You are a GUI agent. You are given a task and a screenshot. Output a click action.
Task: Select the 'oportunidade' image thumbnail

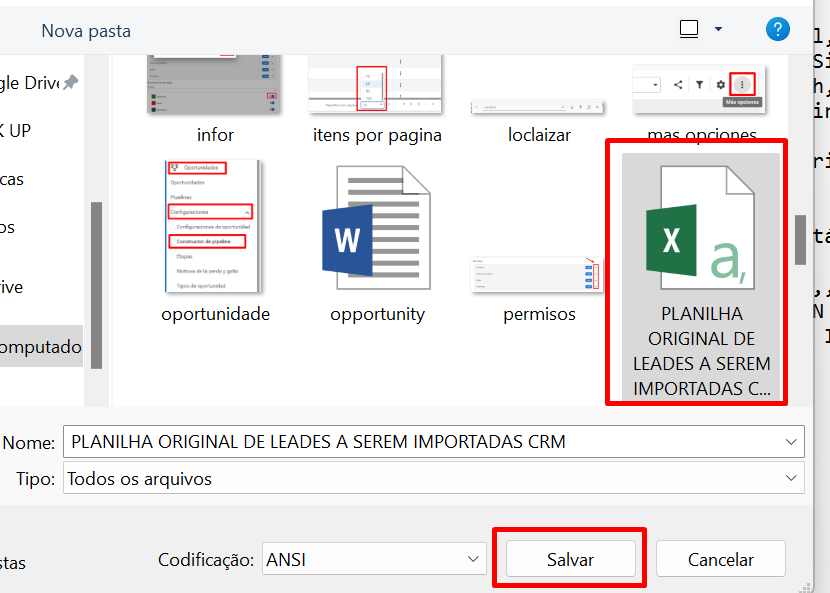pos(213,226)
